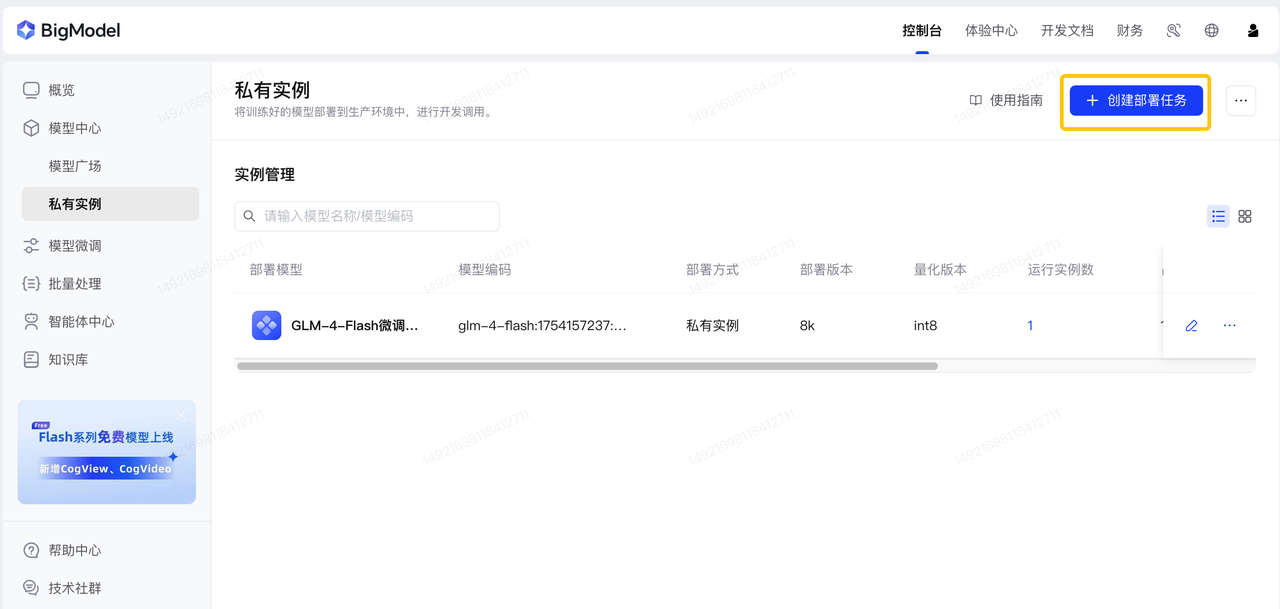
Task: Open the 控制台 tab
Action: (922, 30)
